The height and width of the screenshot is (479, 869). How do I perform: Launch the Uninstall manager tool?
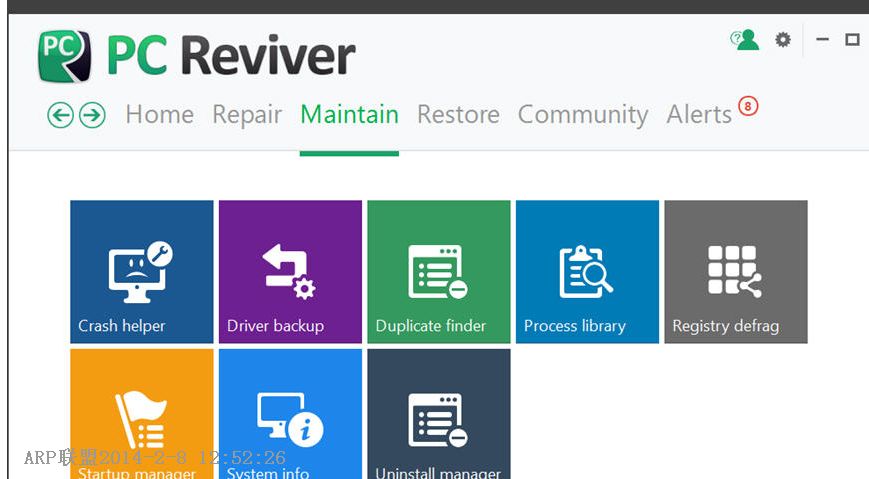[x=439, y=414]
